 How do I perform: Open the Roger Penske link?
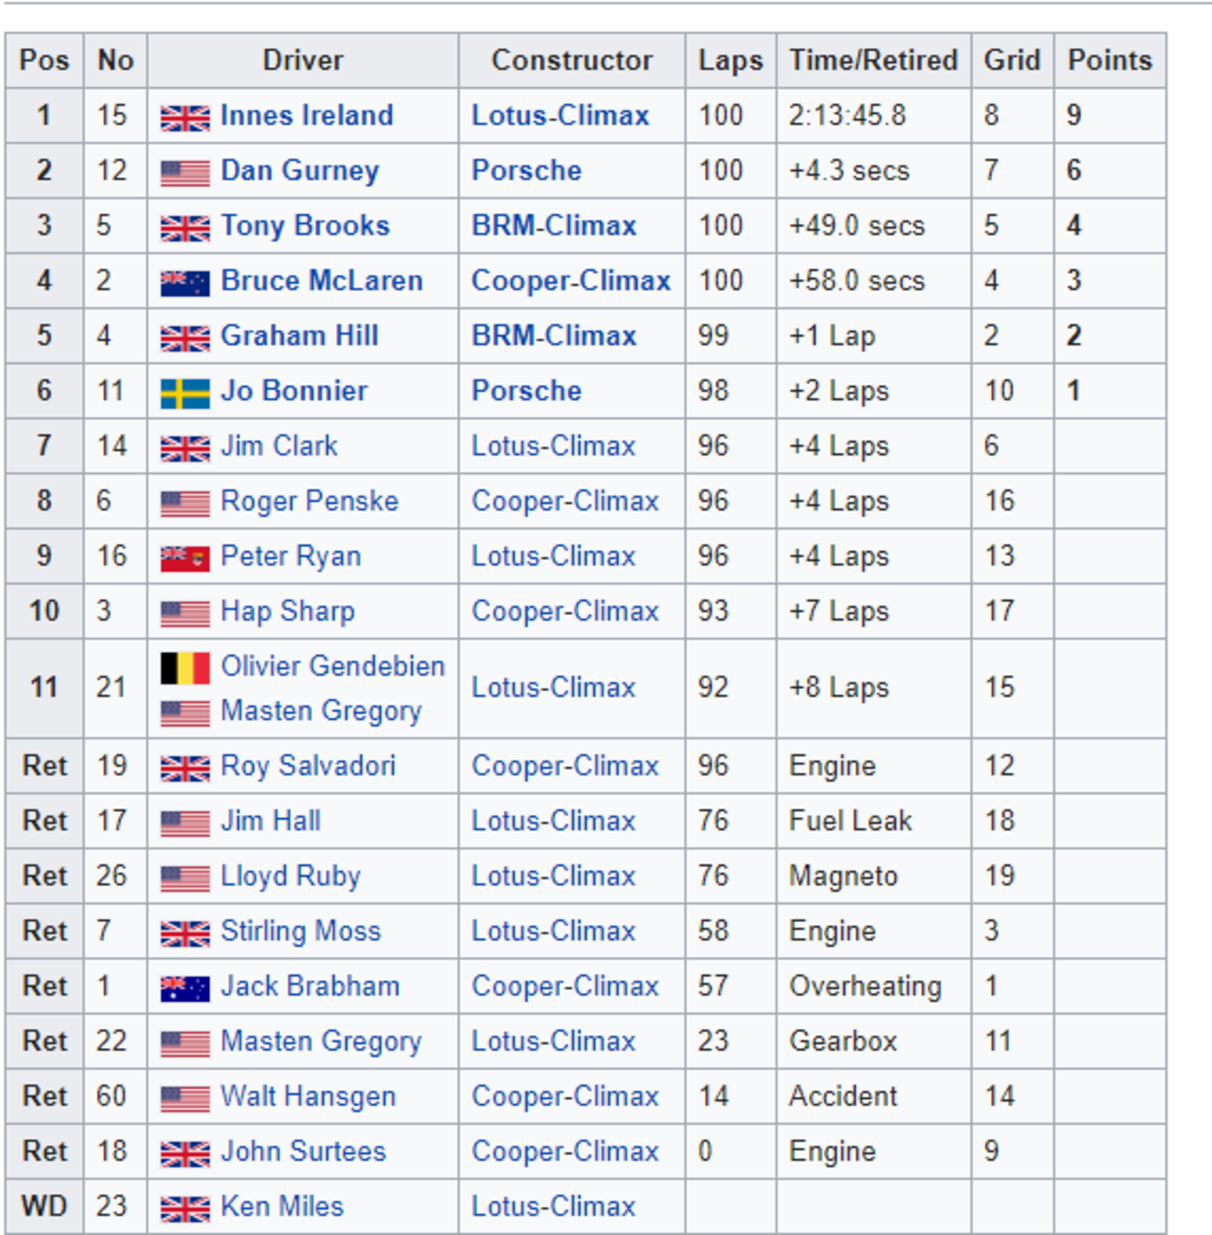(x=310, y=501)
